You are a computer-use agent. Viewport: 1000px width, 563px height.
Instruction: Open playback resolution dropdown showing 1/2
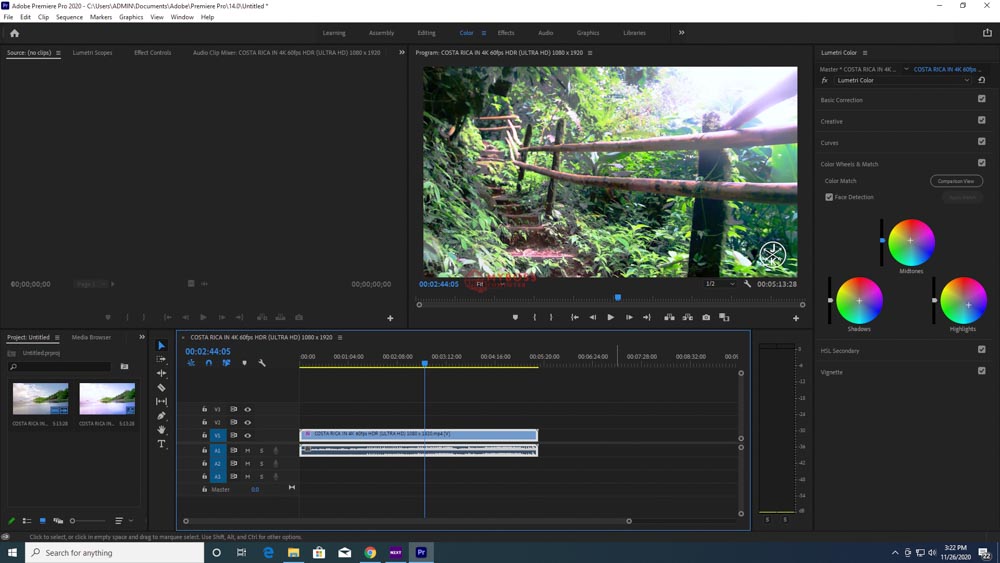click(x=720, y=284)
